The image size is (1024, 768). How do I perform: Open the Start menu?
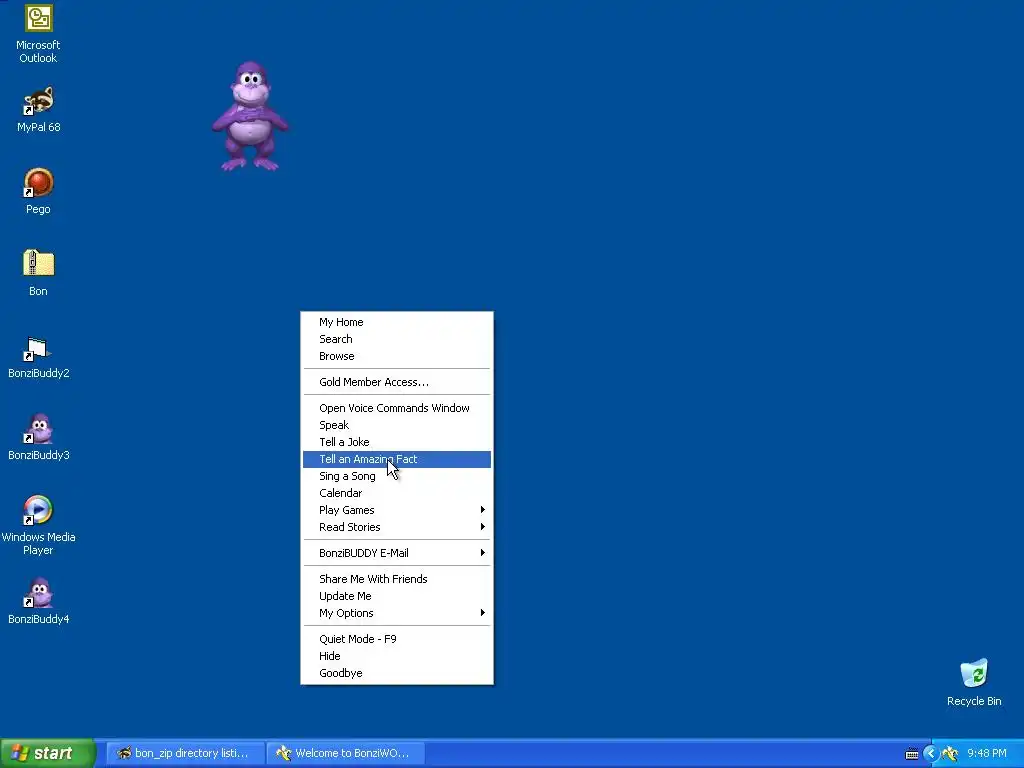tap(48, 753)
